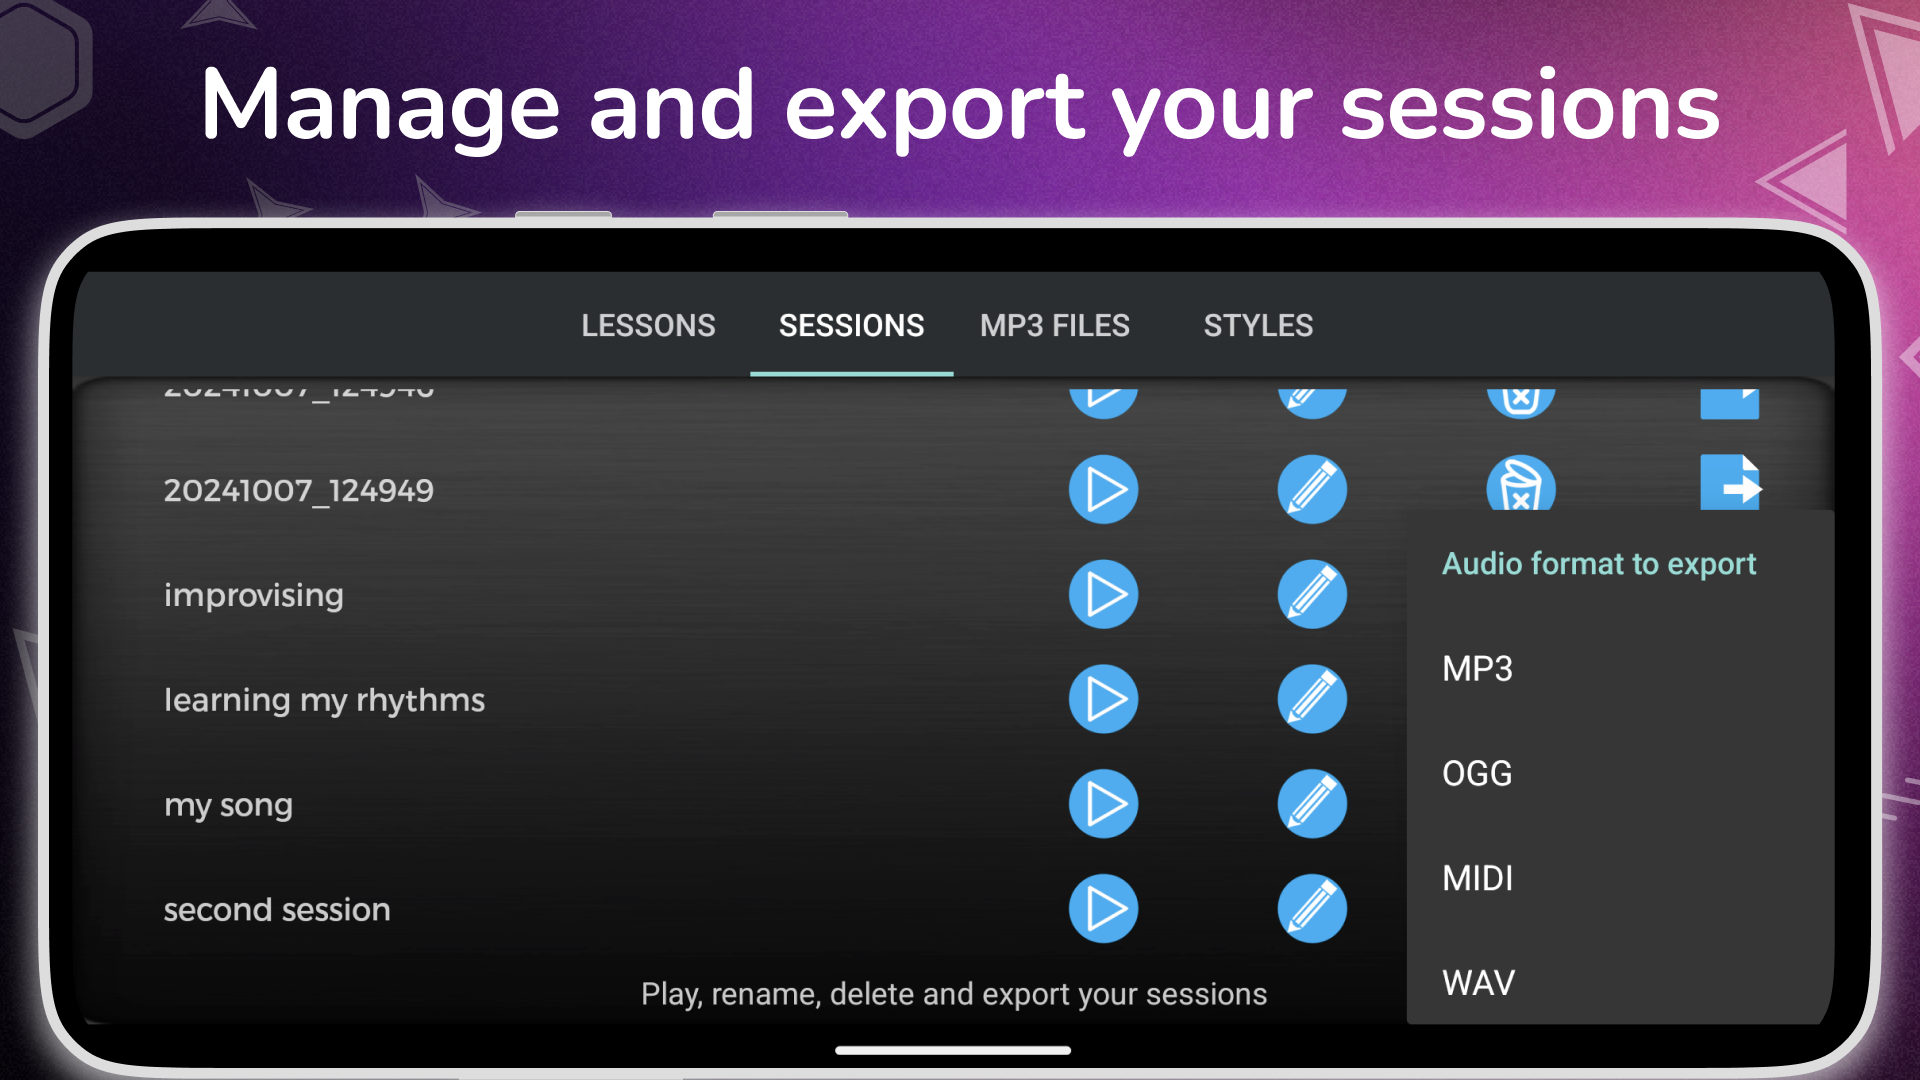1920x1080 pixels.
Task: Pick WAV export format
Action: pyautogui.click(x=1478, y=983)
